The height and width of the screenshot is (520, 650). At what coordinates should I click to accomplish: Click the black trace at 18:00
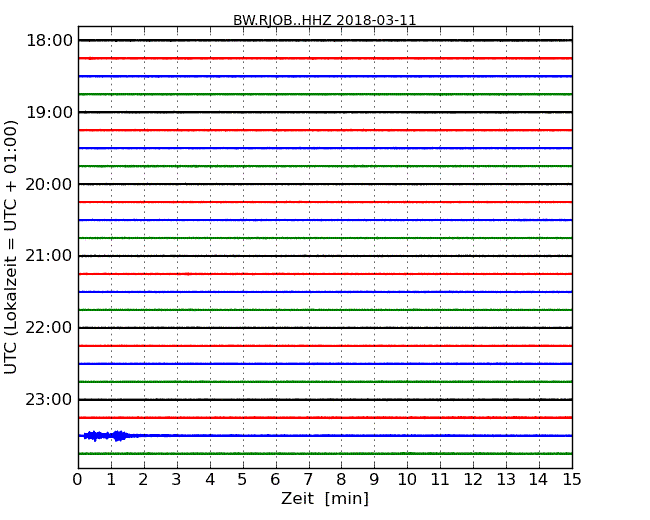click(325, 41)
